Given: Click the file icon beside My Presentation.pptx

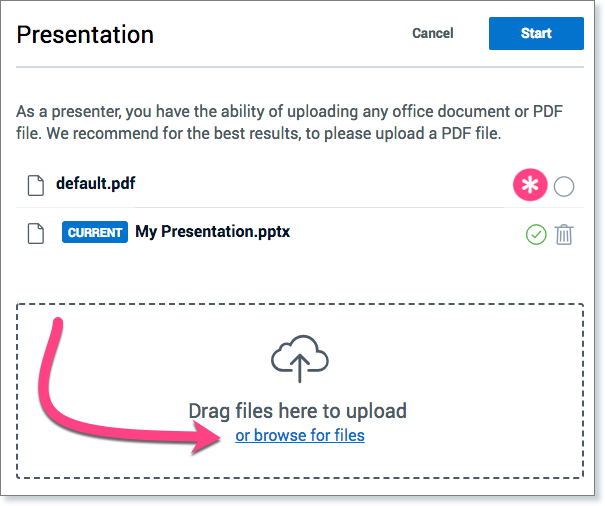Looking at the screenshot, I should click(36, 233).
